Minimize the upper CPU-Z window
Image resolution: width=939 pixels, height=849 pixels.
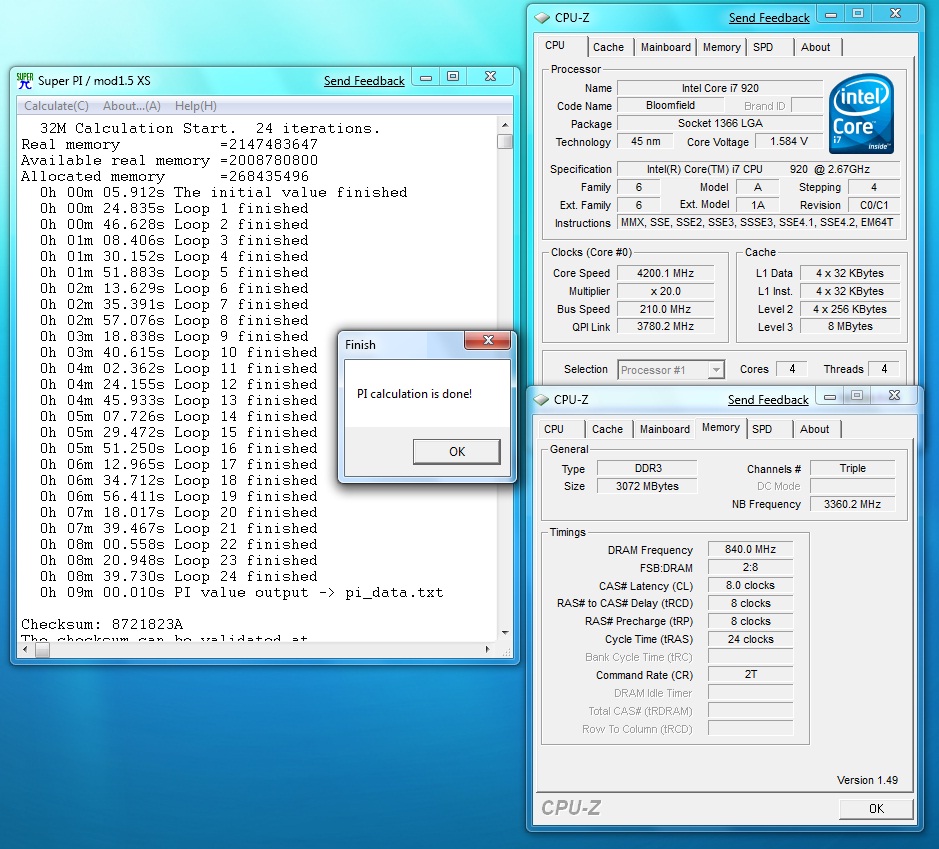[831, 14]
